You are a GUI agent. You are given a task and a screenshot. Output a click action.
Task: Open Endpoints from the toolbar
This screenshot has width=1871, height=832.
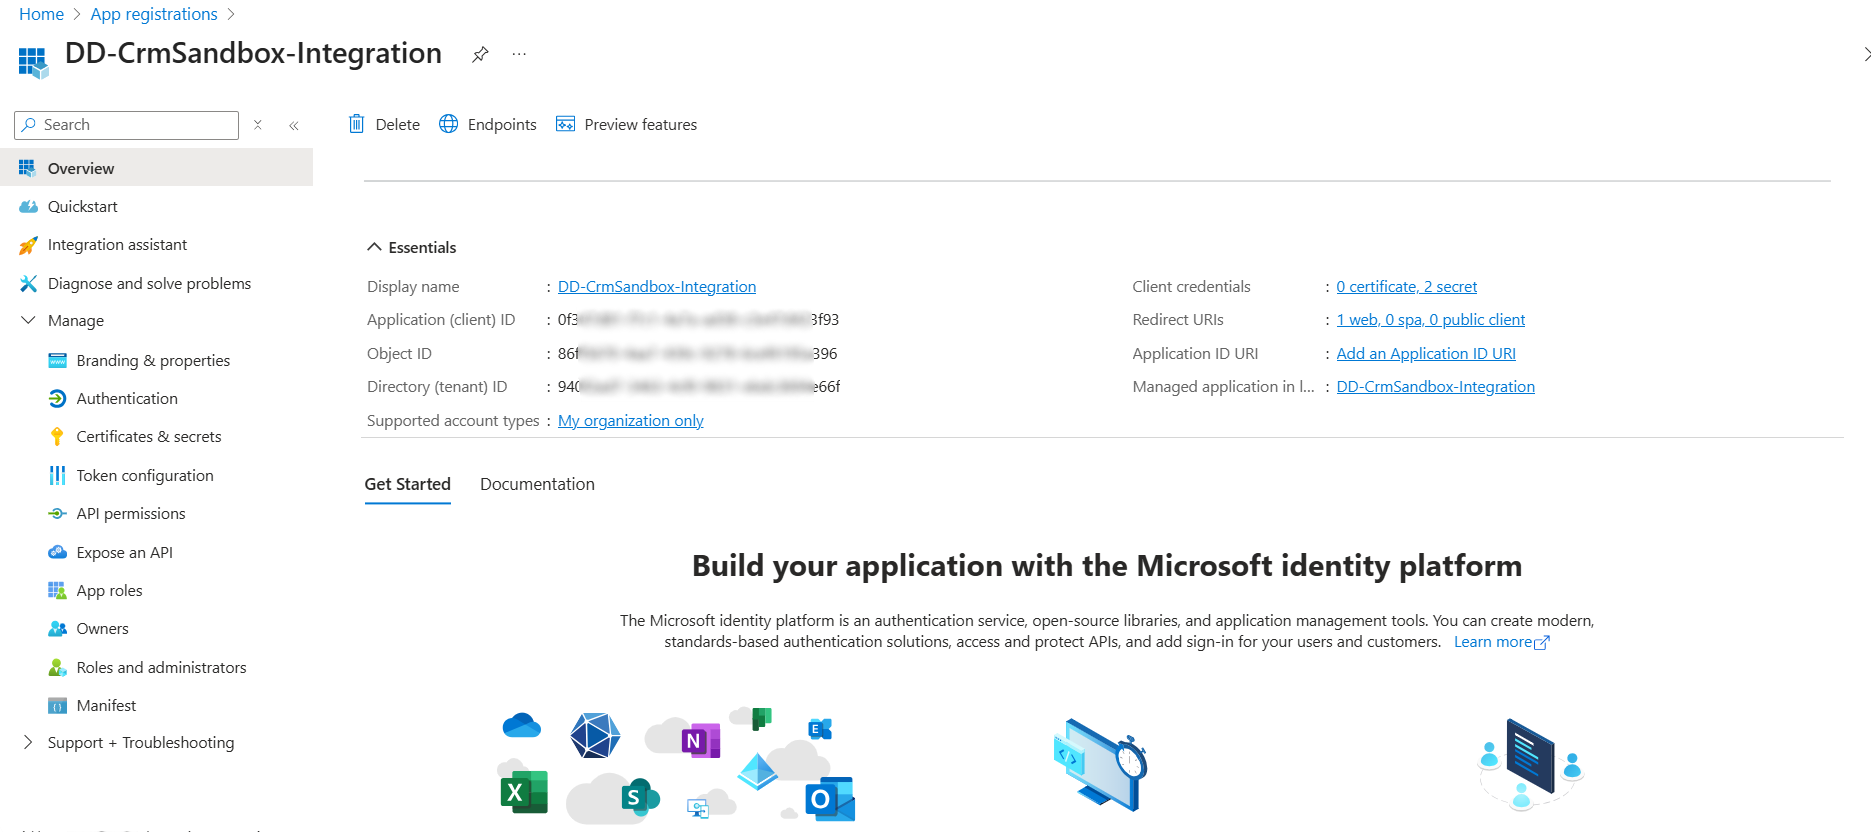488,124
